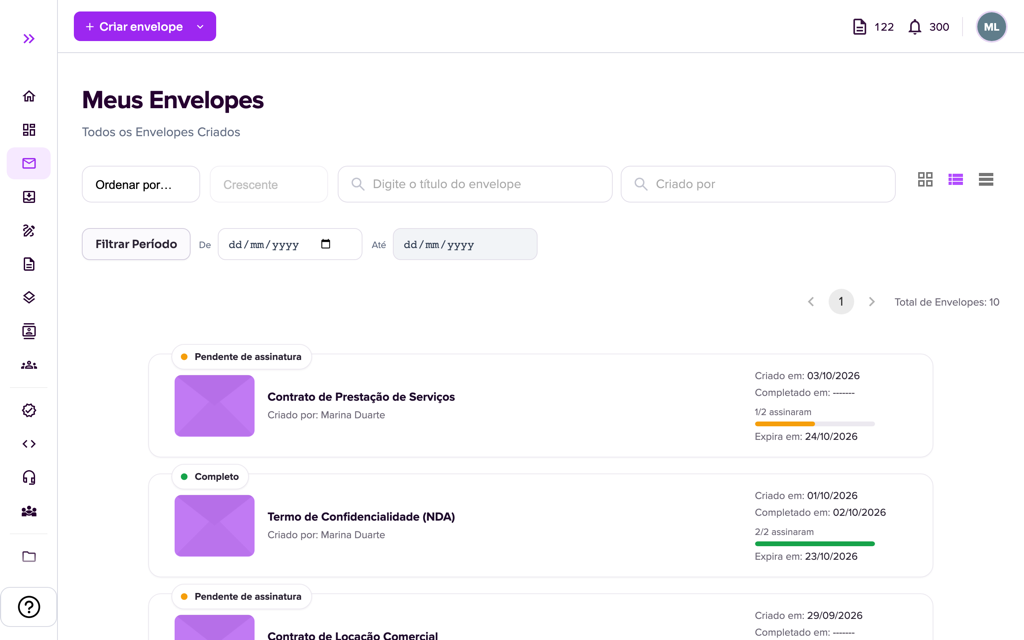Open Criar envelope dropdown arrow
The width and height of the screenshot is (1024, 640).
200,27
